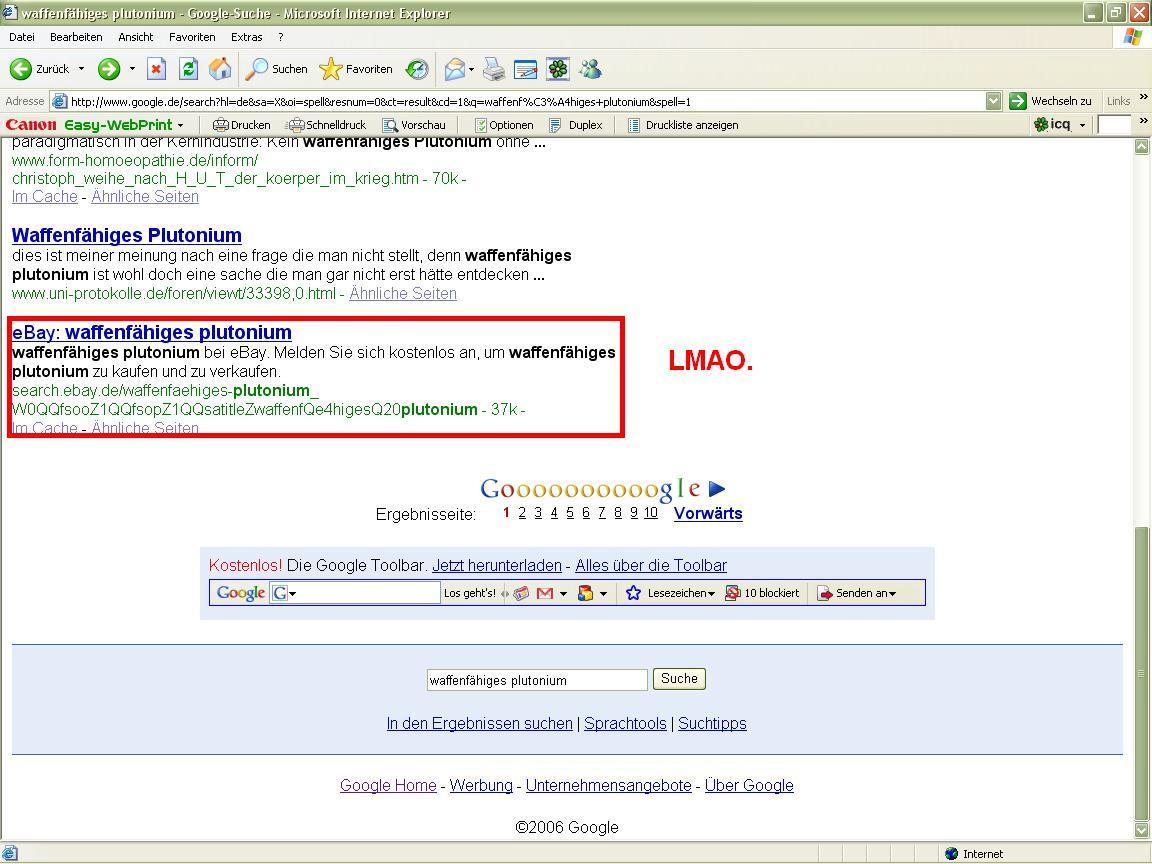Open the Favoriten star toolbar button
This screenshot has height=864, width=1152.
356,69
